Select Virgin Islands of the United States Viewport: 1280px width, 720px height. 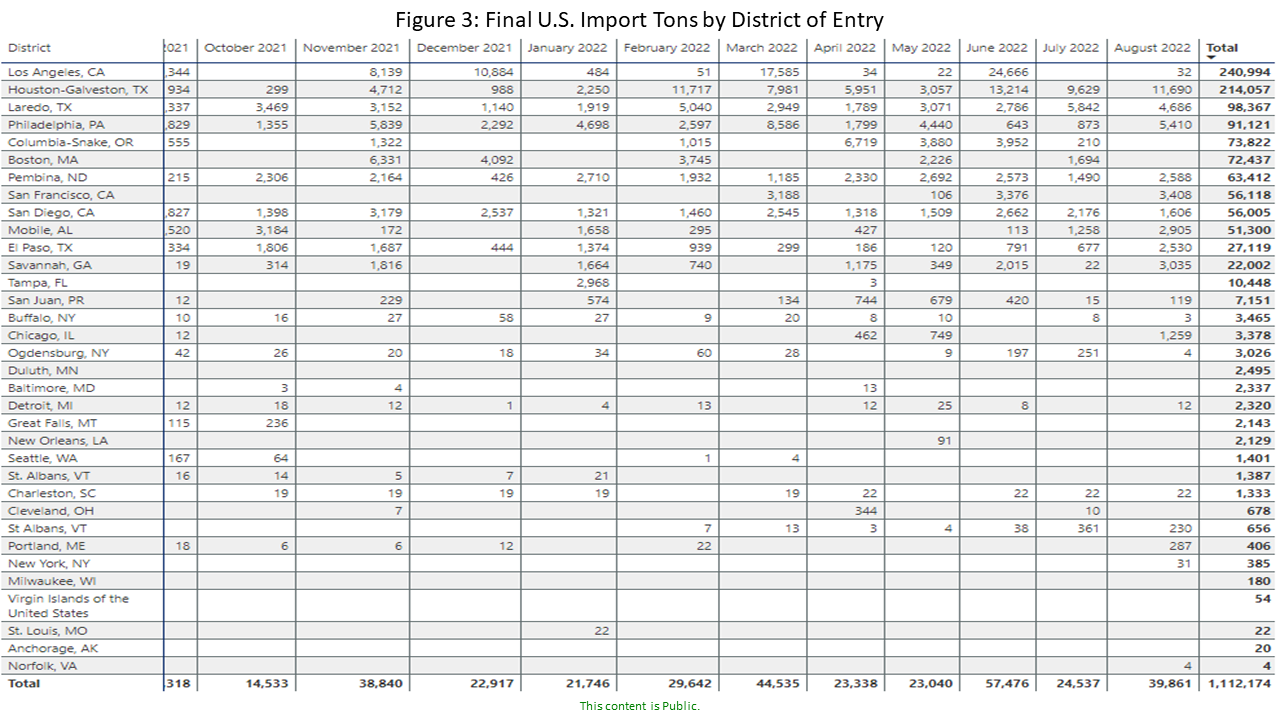(68, 606)
